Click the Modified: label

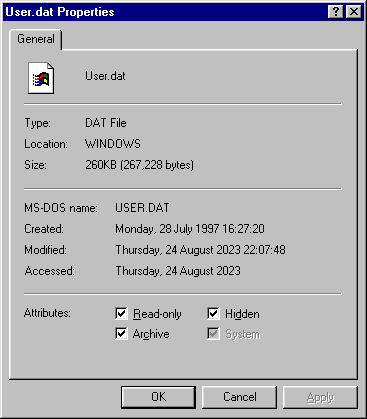(45, 250)
